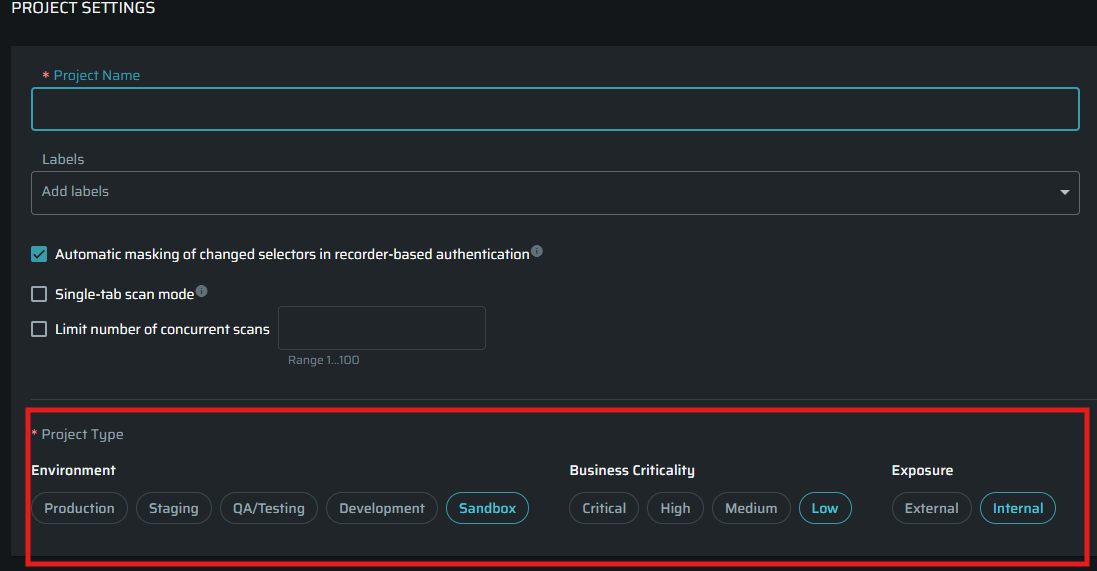Screen dimensions: 1097x571
Task: Select Staging environment
Action: pos(174,508)
